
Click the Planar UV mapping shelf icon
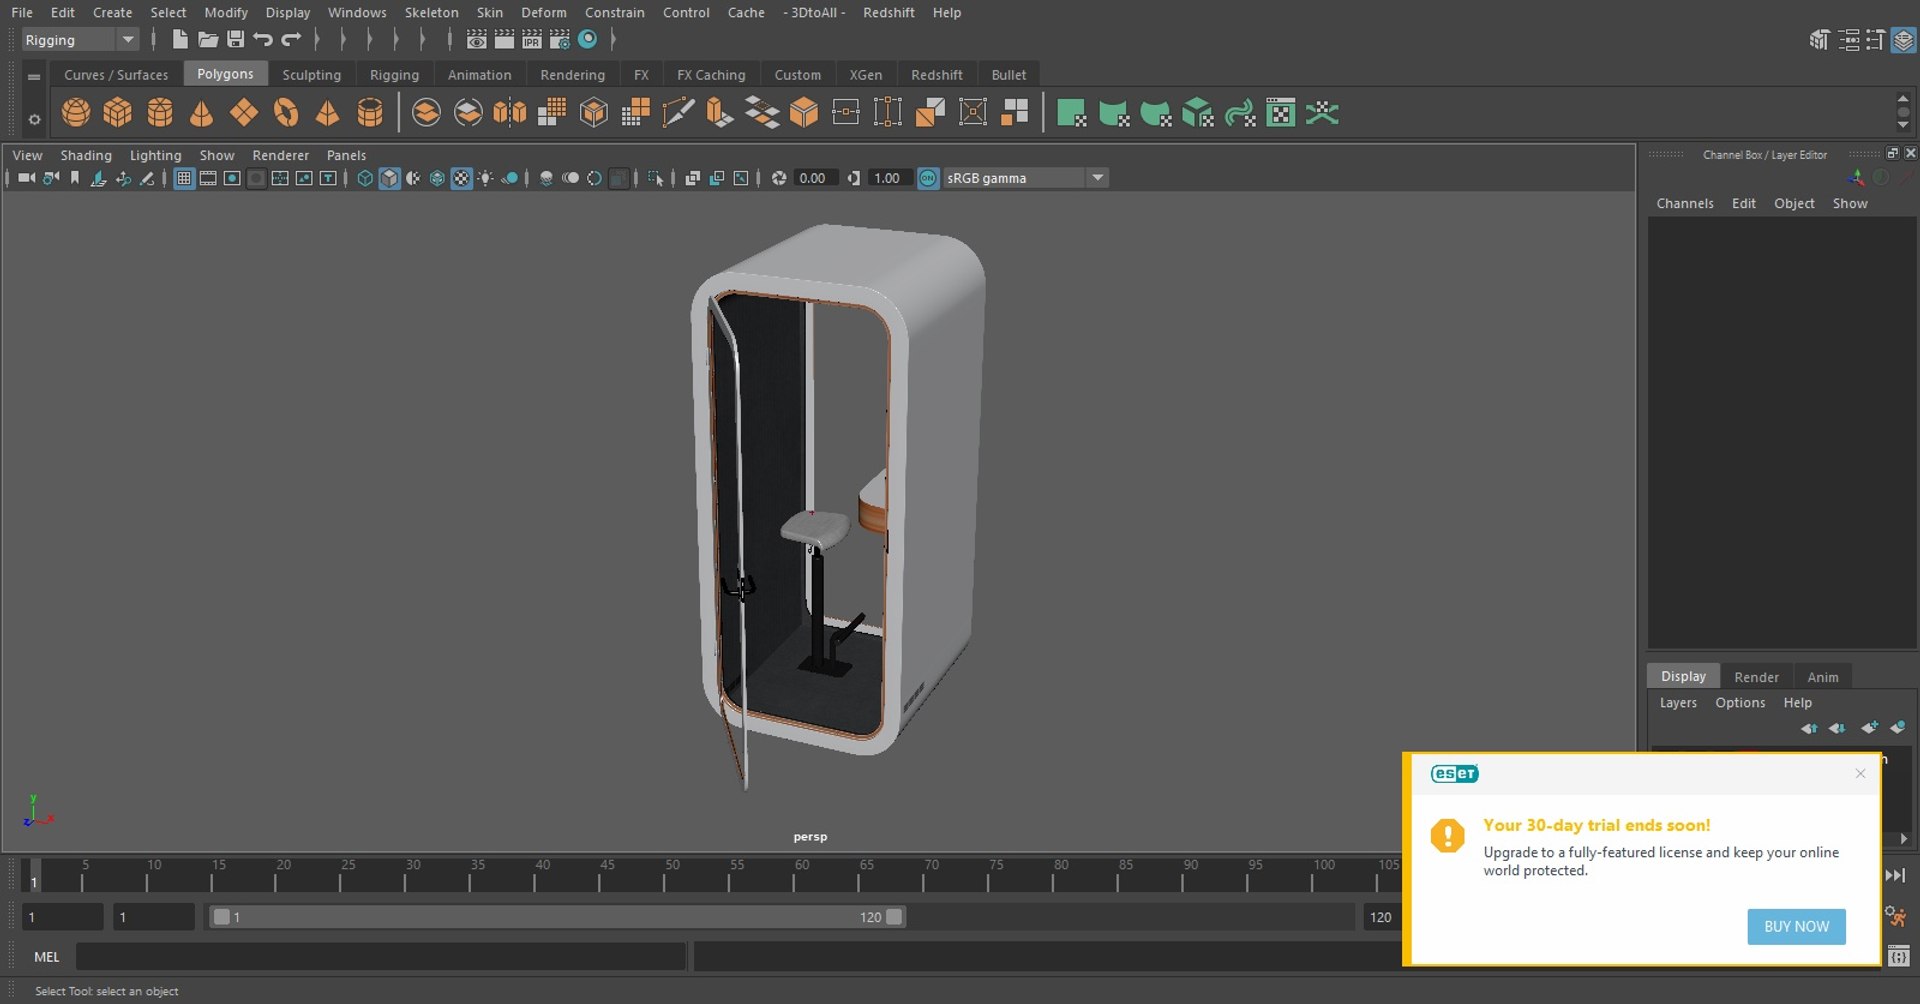(1072, 113)
